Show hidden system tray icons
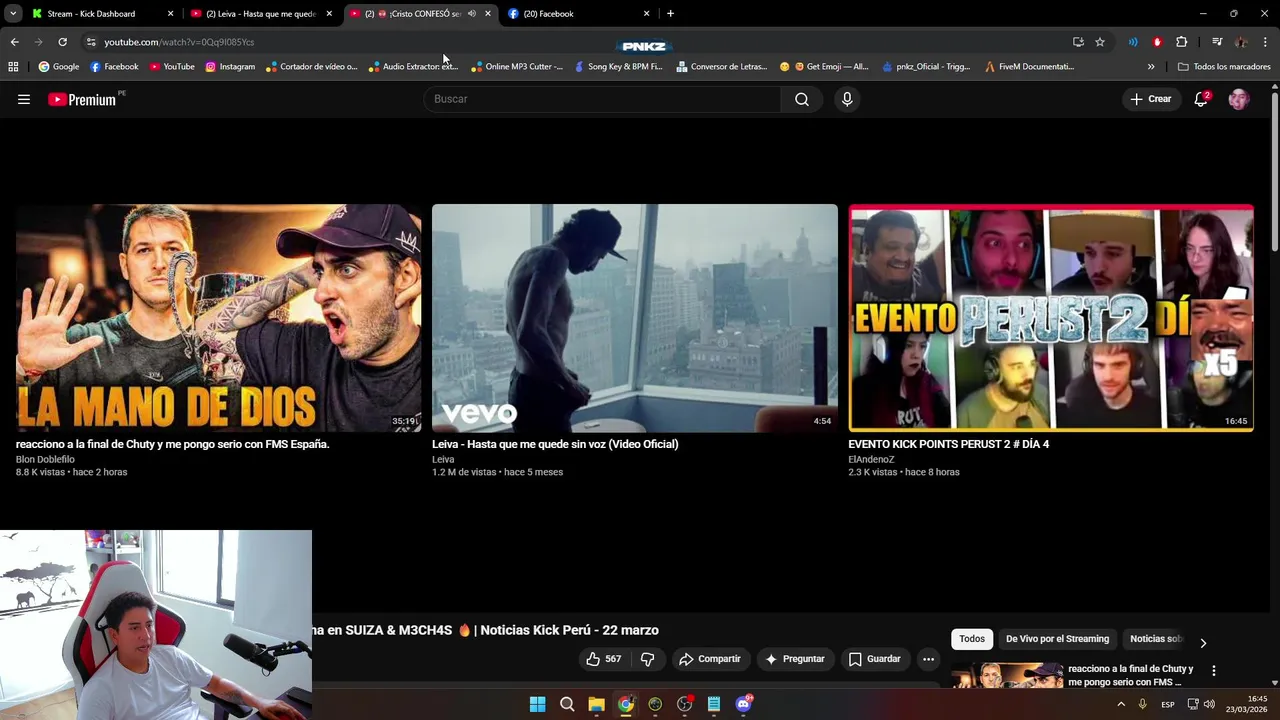The image size is (1280, 720). click(1121, 704)
